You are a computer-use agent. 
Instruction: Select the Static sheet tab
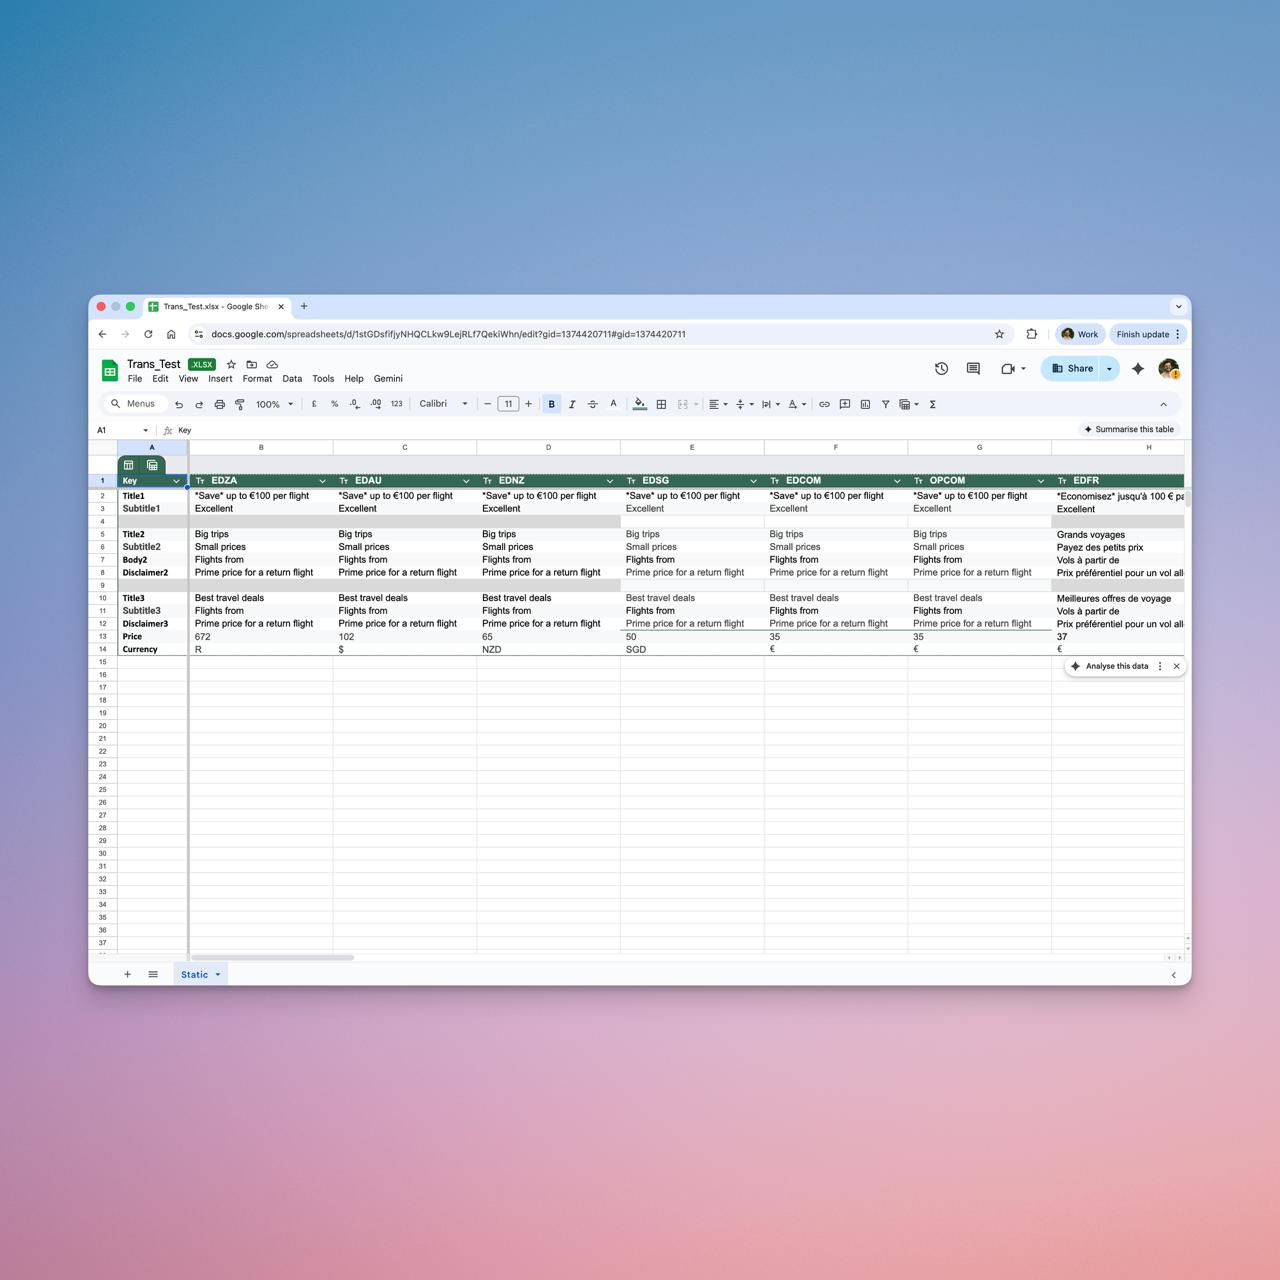(195, 974)
